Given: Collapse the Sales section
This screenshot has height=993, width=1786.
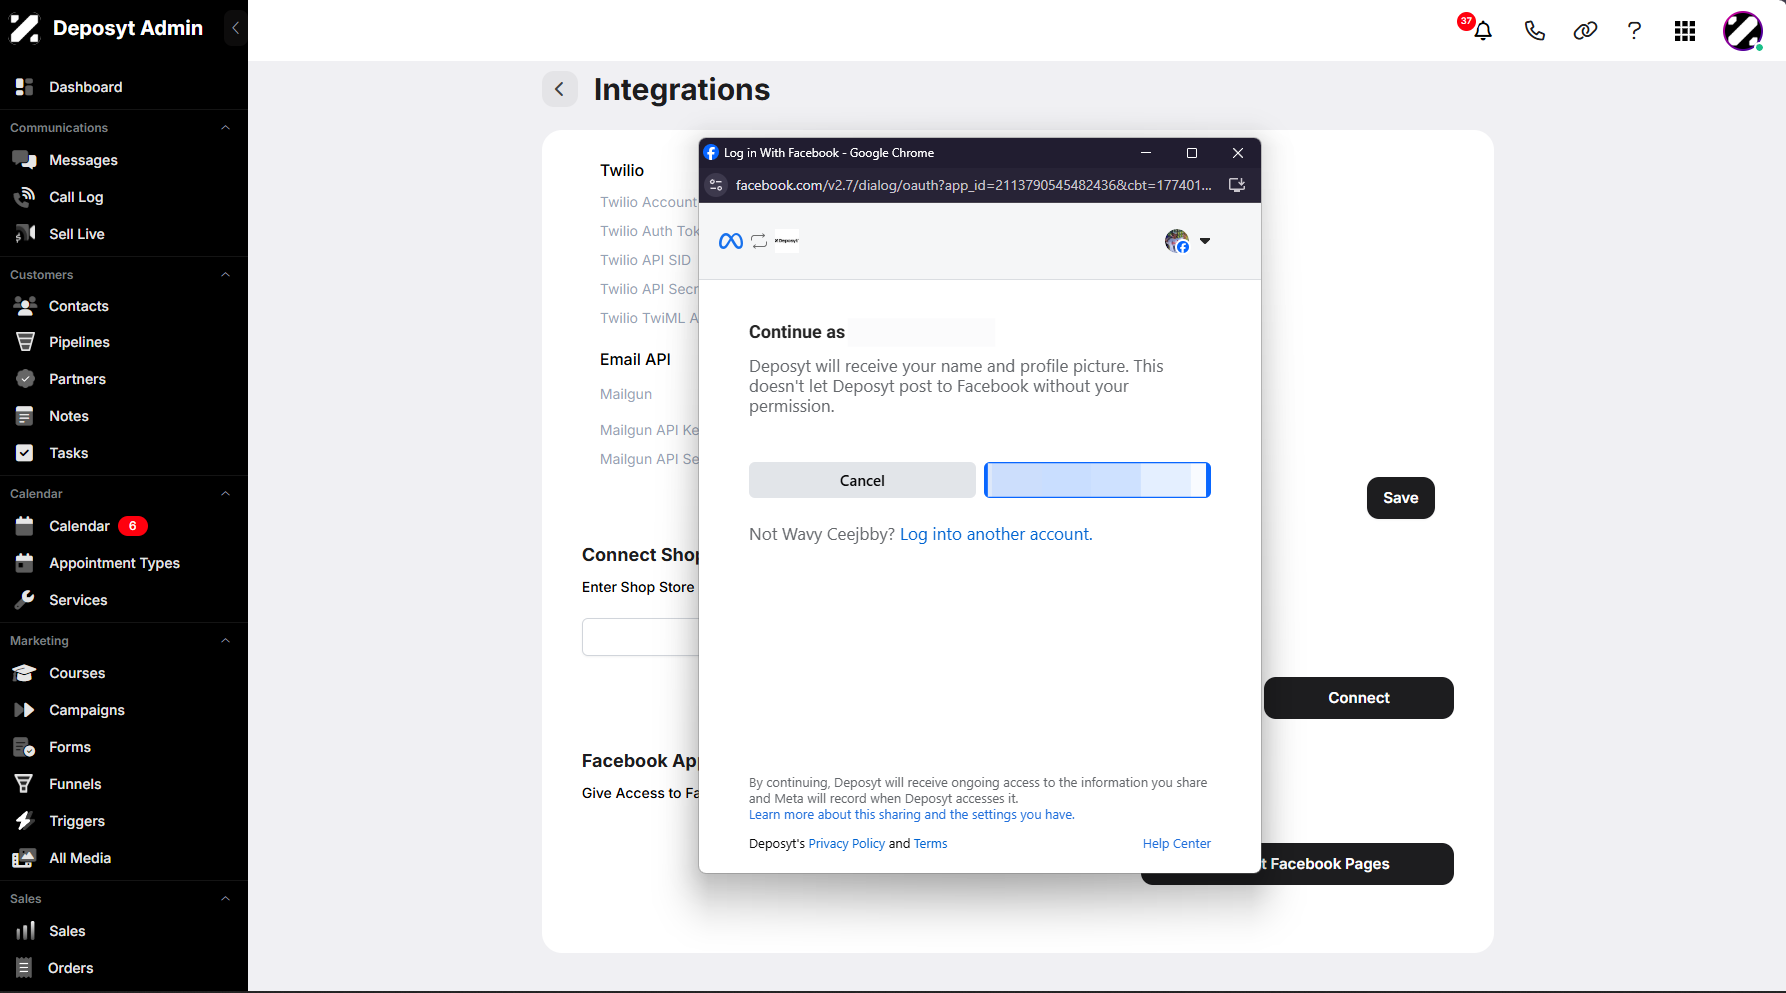Looking at the screenshot, I should pyautogui.click(x=225, y=899).
